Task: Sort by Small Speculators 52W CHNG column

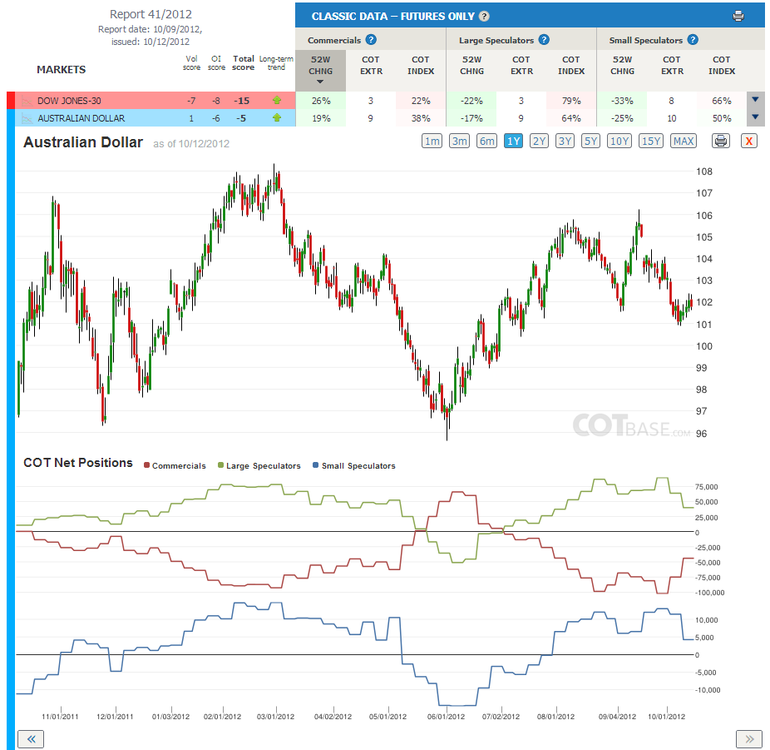Action: [622, 65]
